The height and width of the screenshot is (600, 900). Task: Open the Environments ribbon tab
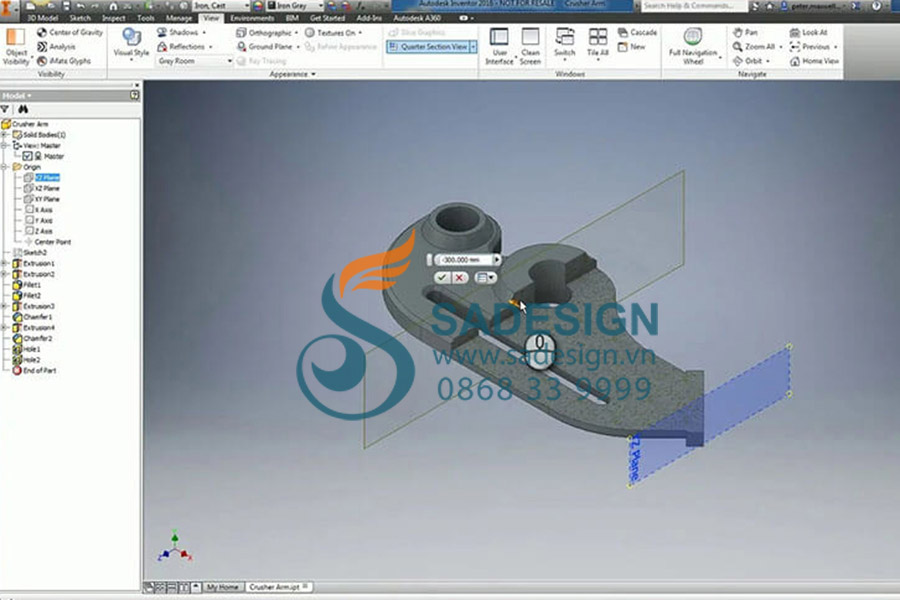[x=252, y=18]
